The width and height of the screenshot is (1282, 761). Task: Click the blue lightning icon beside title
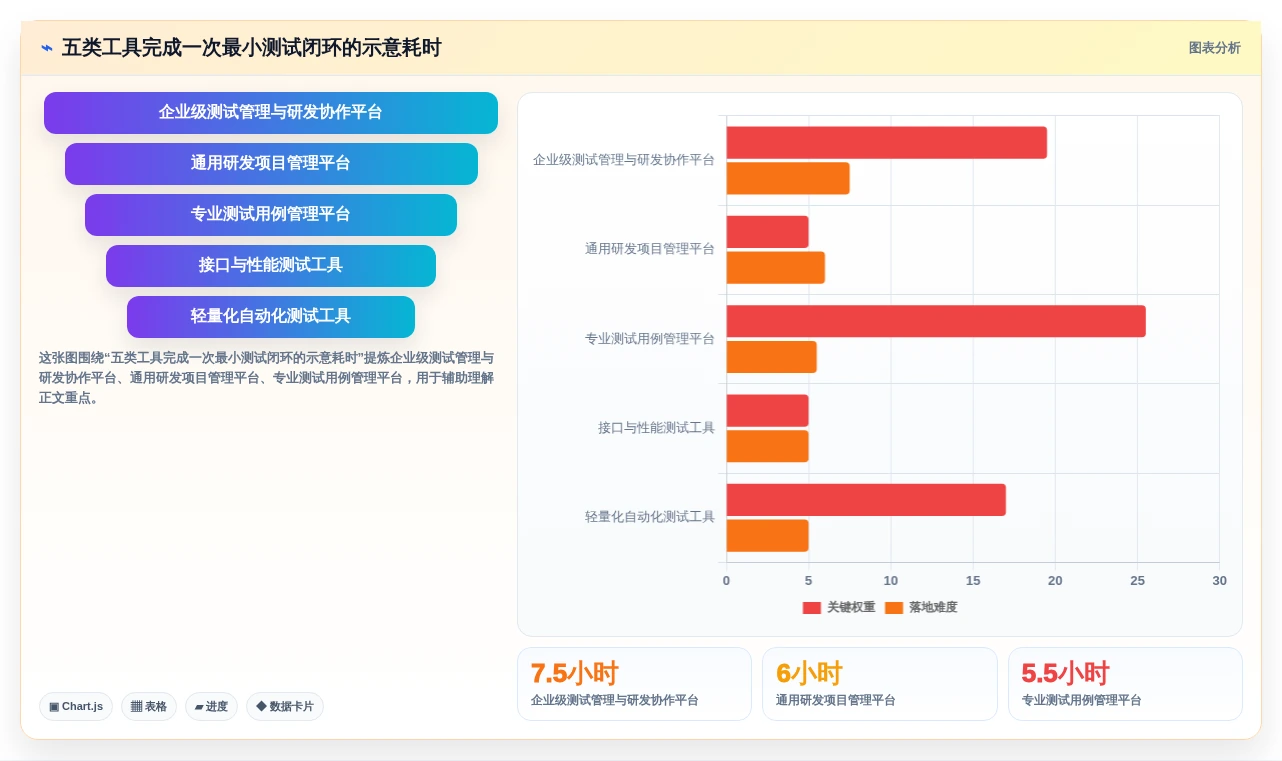(47, 48)
